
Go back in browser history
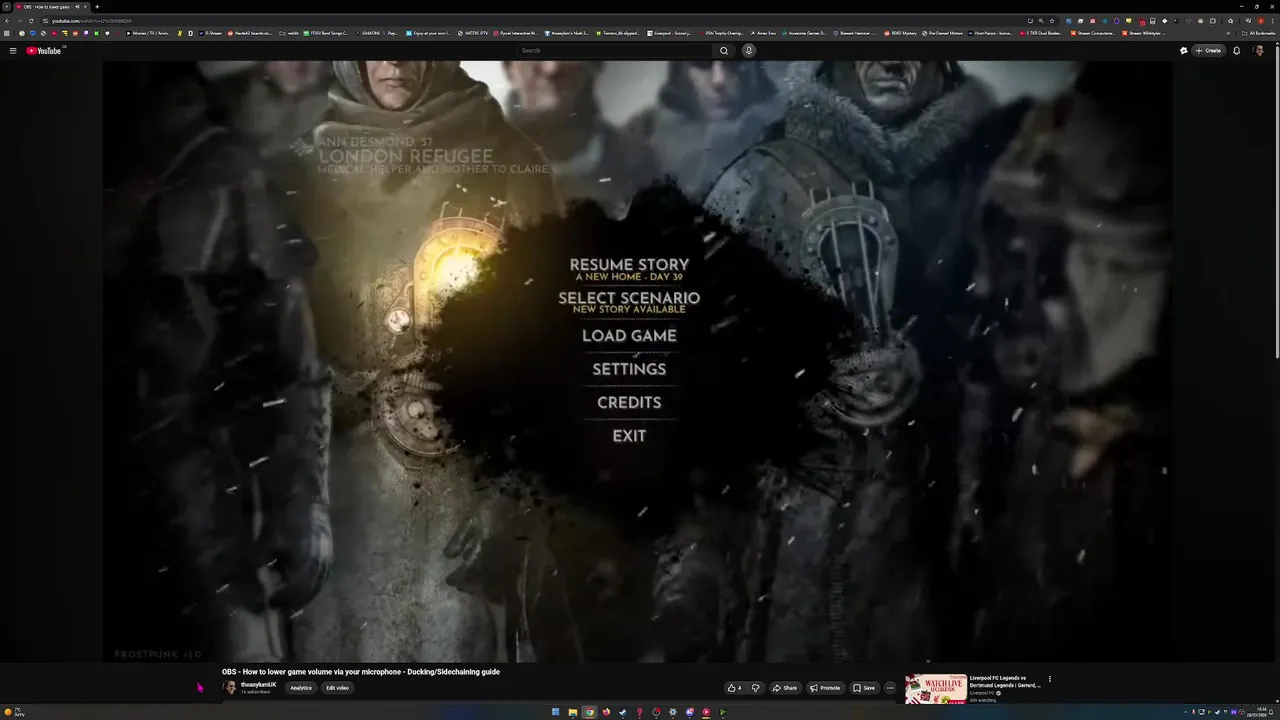(x=7, y=21)
